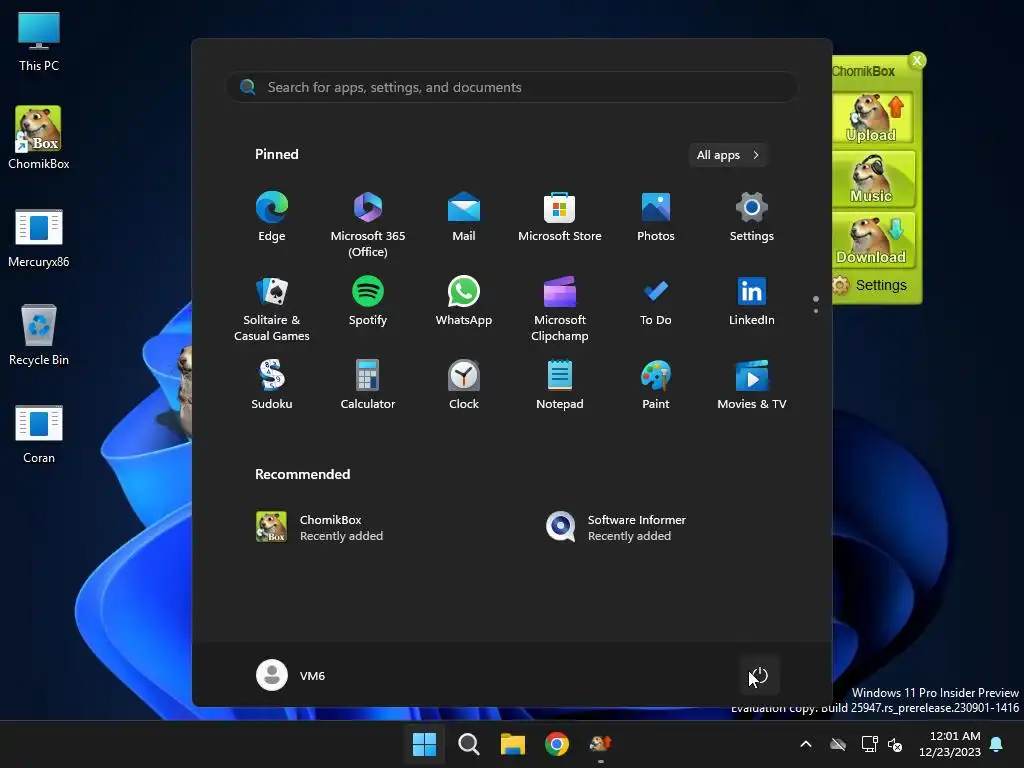Open Settings in the ChomikBox widget
The width and height of the screenshot is (1024, 768).
(871, 285)
